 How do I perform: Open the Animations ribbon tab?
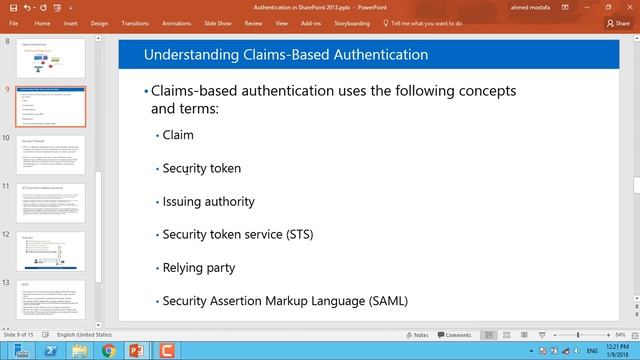tap(176, 23)
